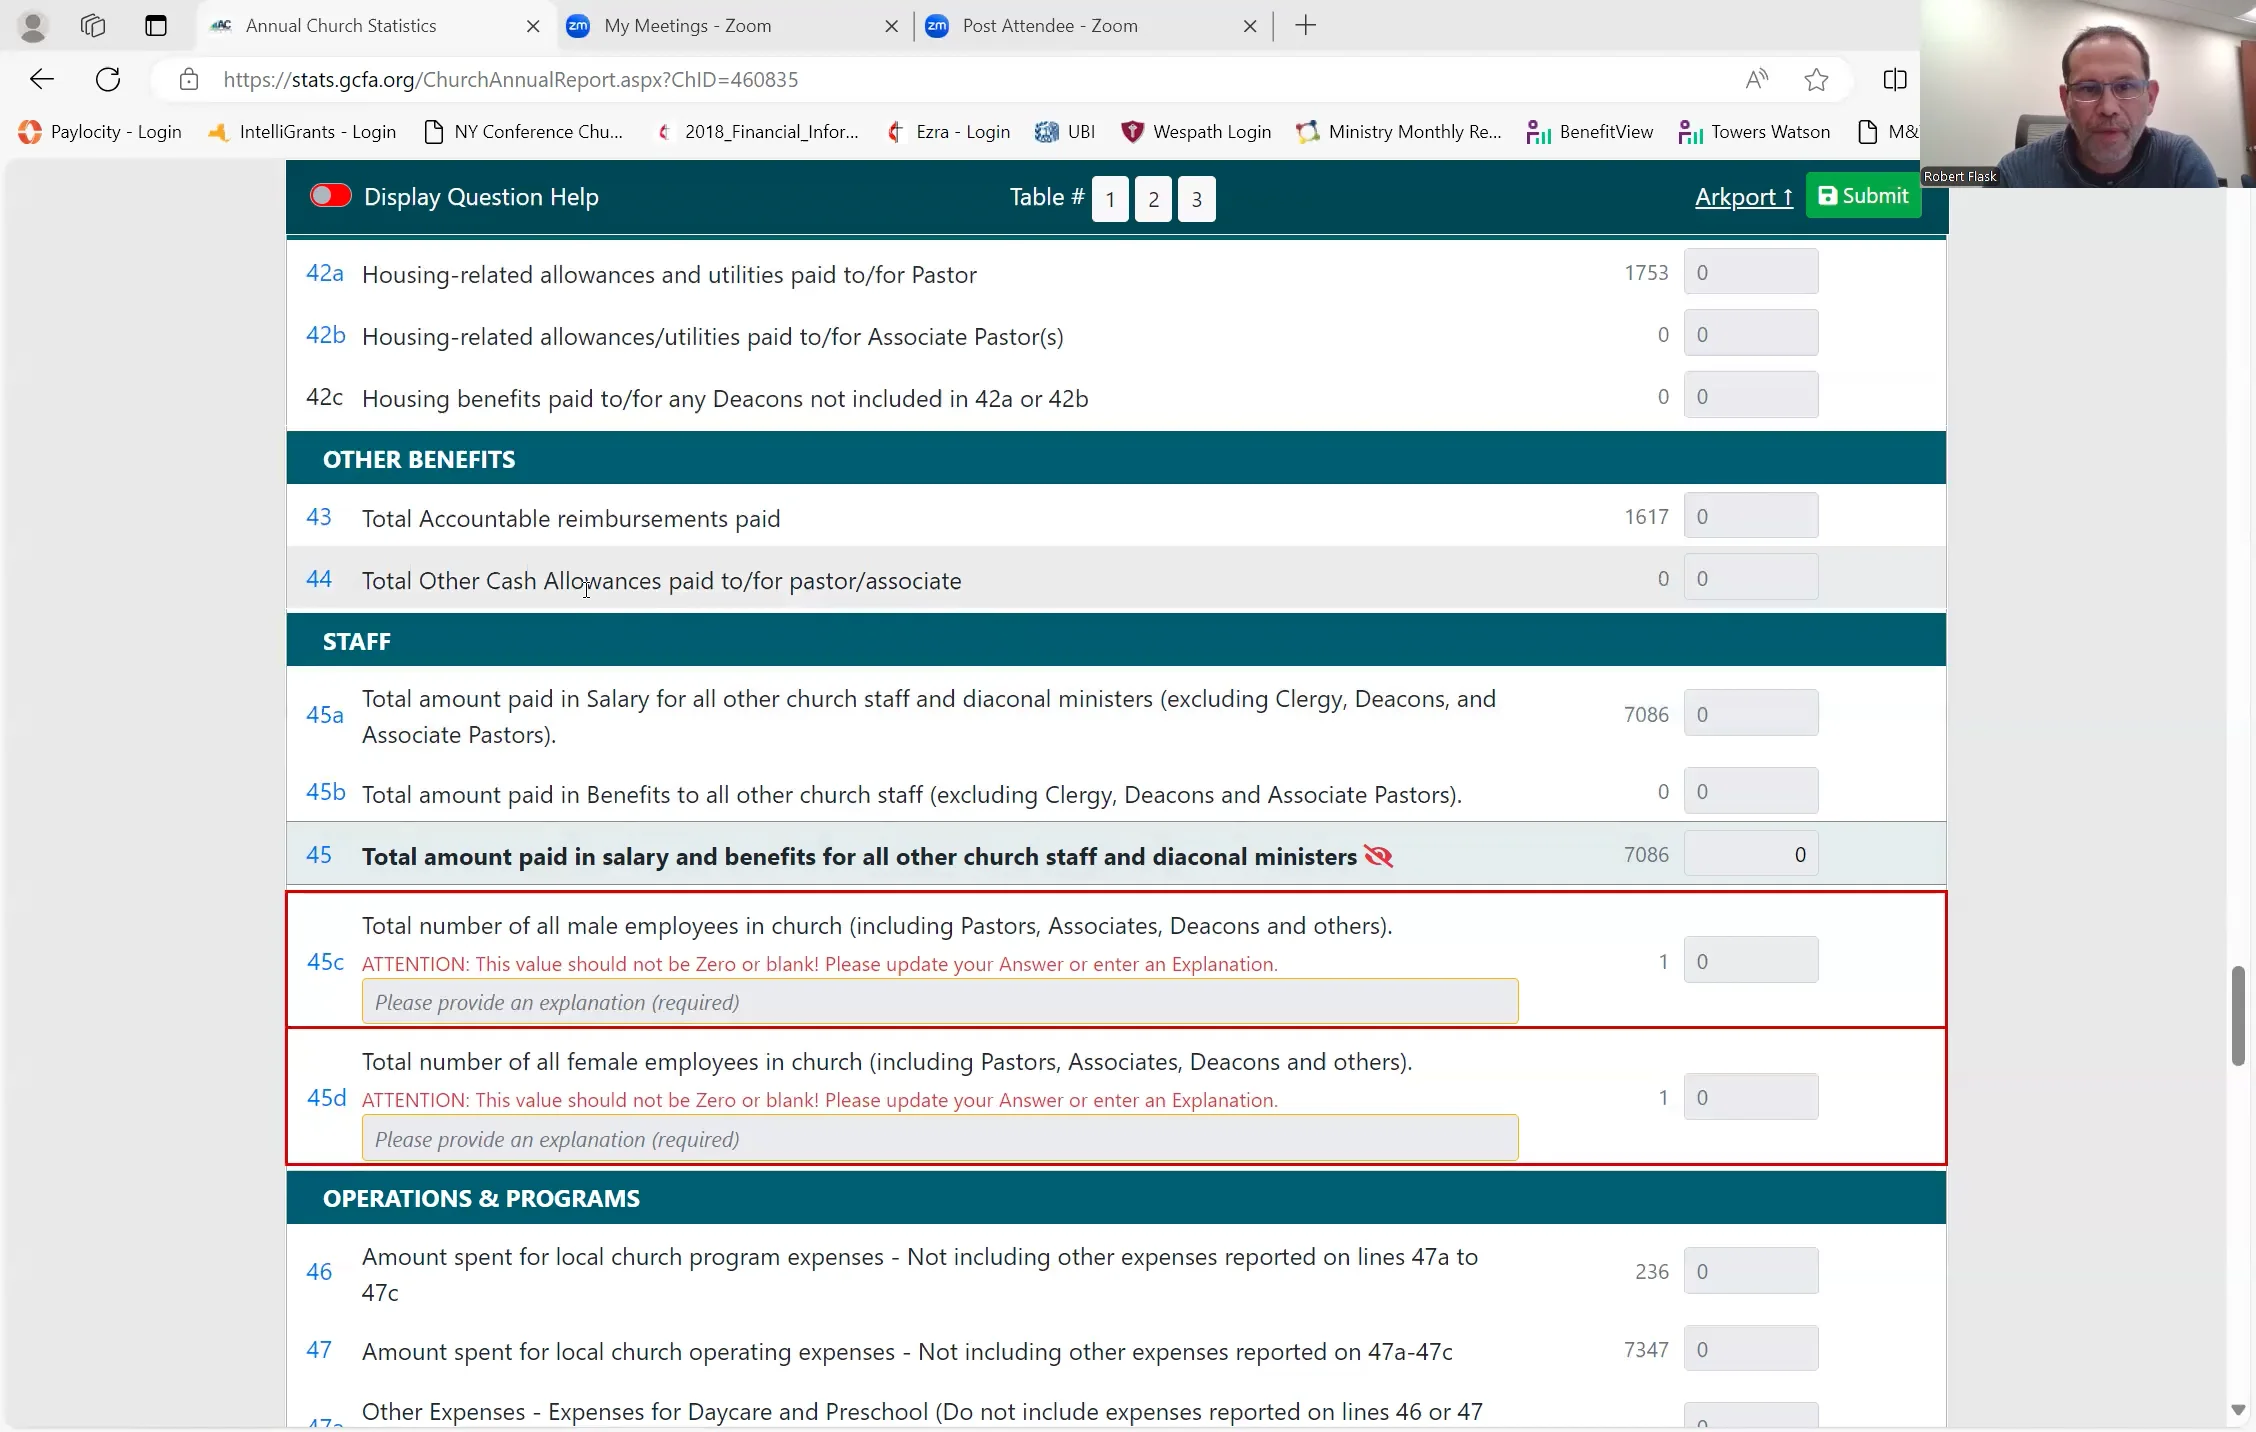Open the IntelliGrants - Login bookmark
Viewport: 2256px width, 1432px height.
pyautogui.click(x=301, y=131)
